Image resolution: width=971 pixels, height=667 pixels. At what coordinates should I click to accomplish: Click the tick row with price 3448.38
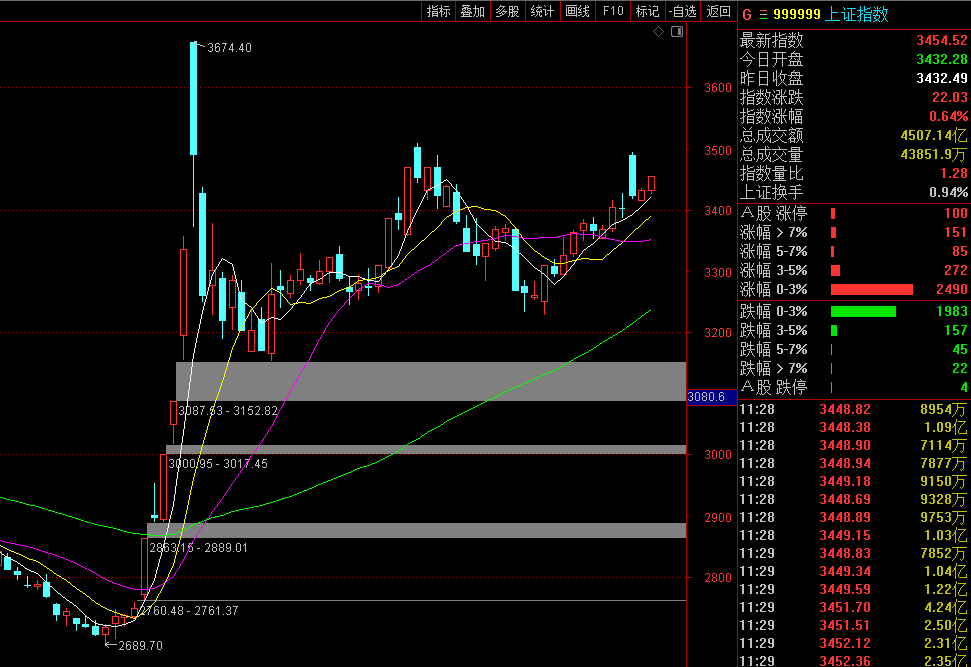853,427
